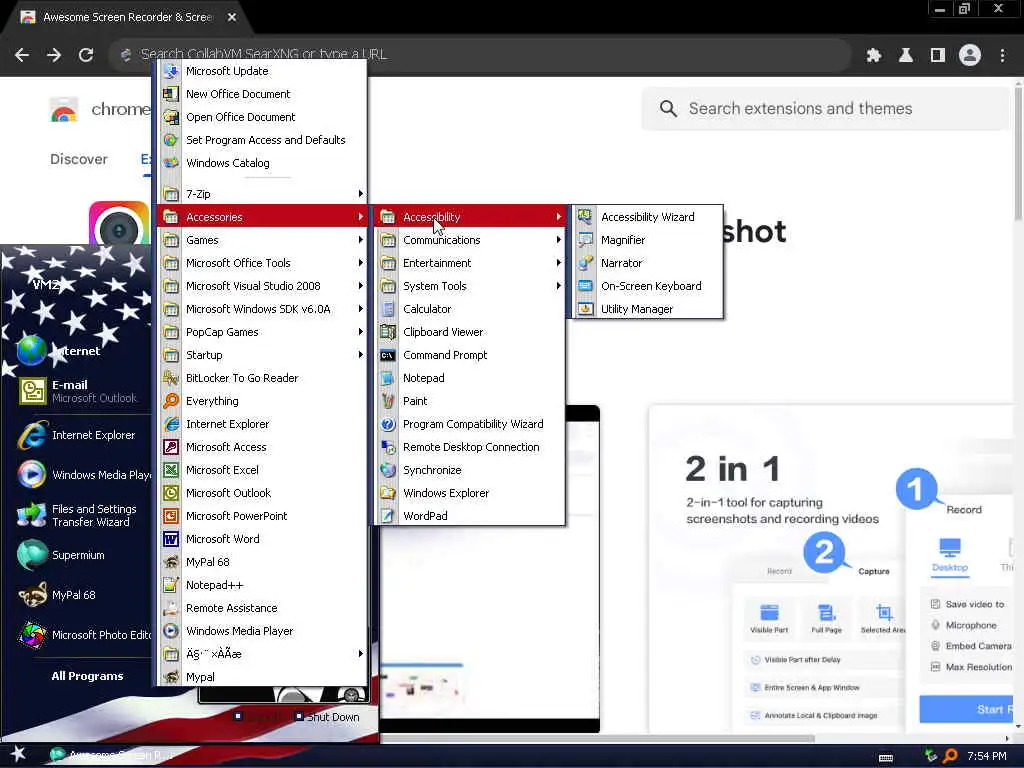Open Calculator from Accessories

[x=469, y=308]
